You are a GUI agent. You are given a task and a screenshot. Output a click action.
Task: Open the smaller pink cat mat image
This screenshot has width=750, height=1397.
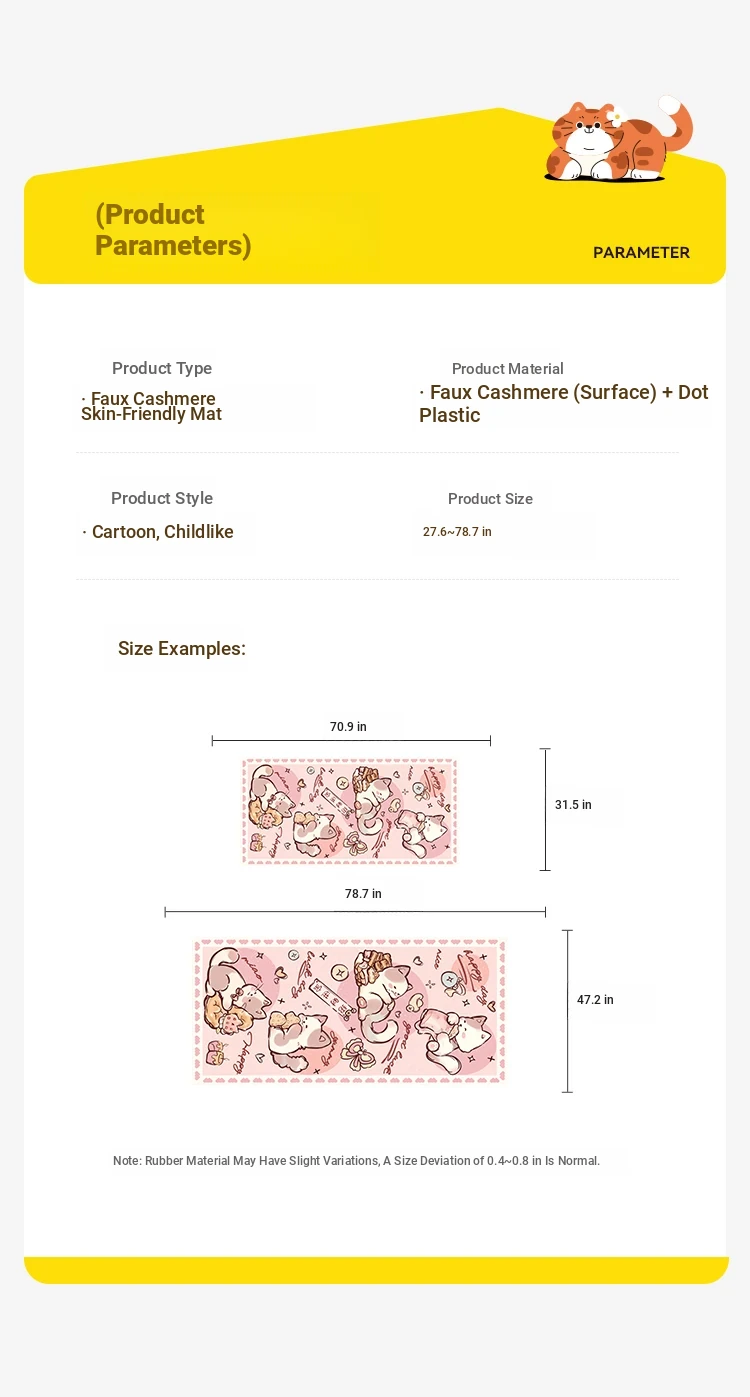pos(350,811)
